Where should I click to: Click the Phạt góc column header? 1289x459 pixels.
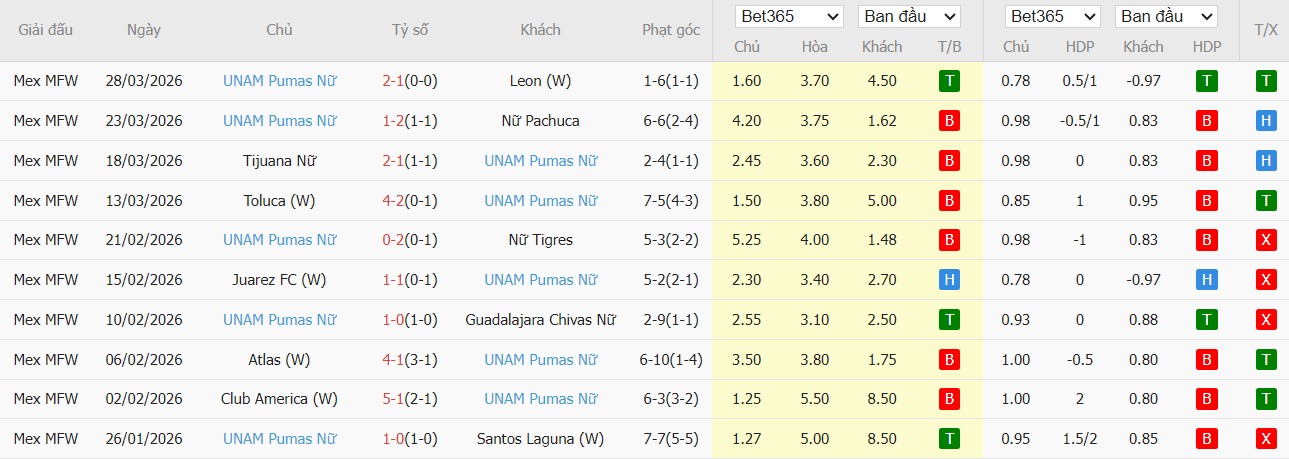670,30
